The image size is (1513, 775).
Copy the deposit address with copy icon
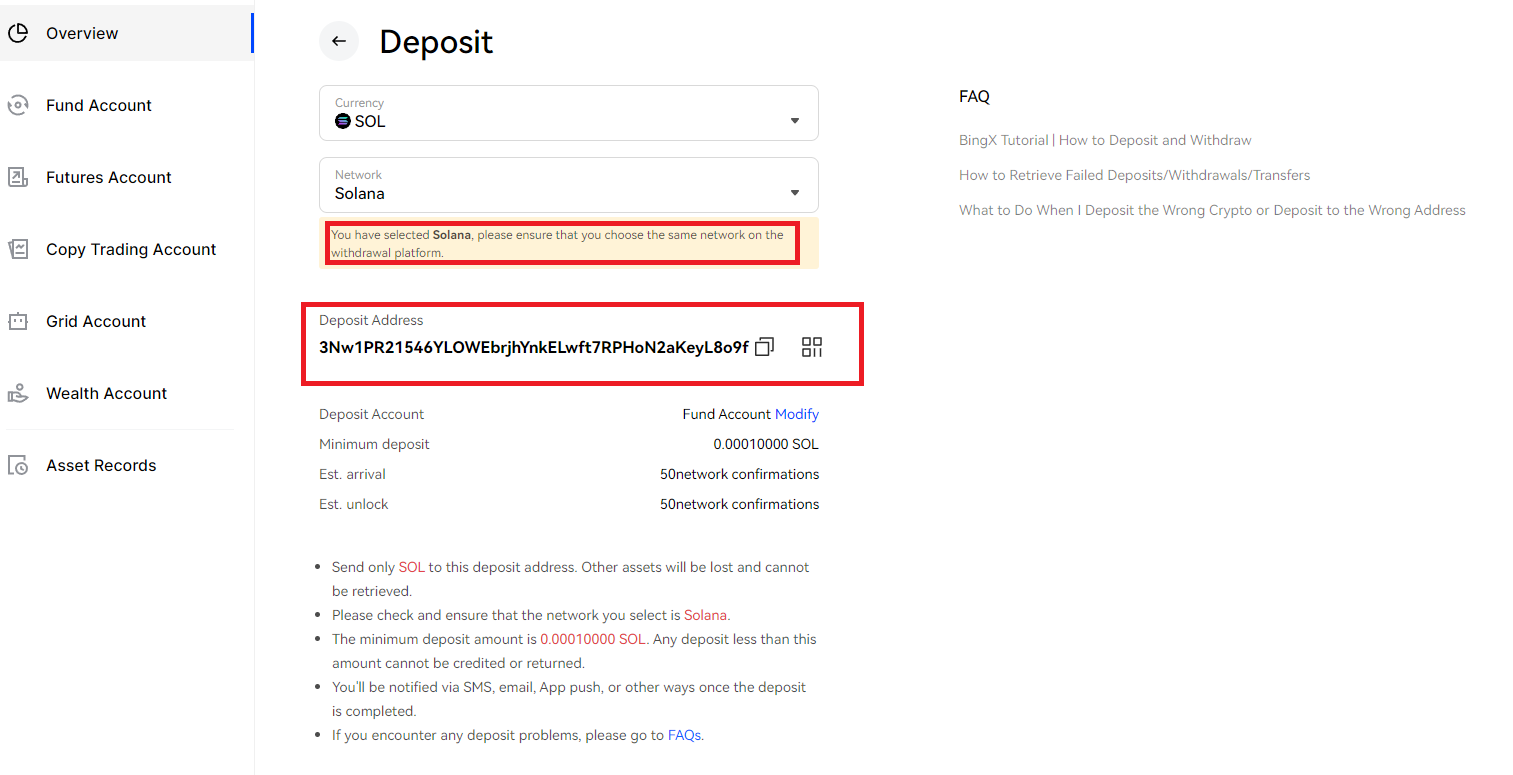[x=765, y=347]
